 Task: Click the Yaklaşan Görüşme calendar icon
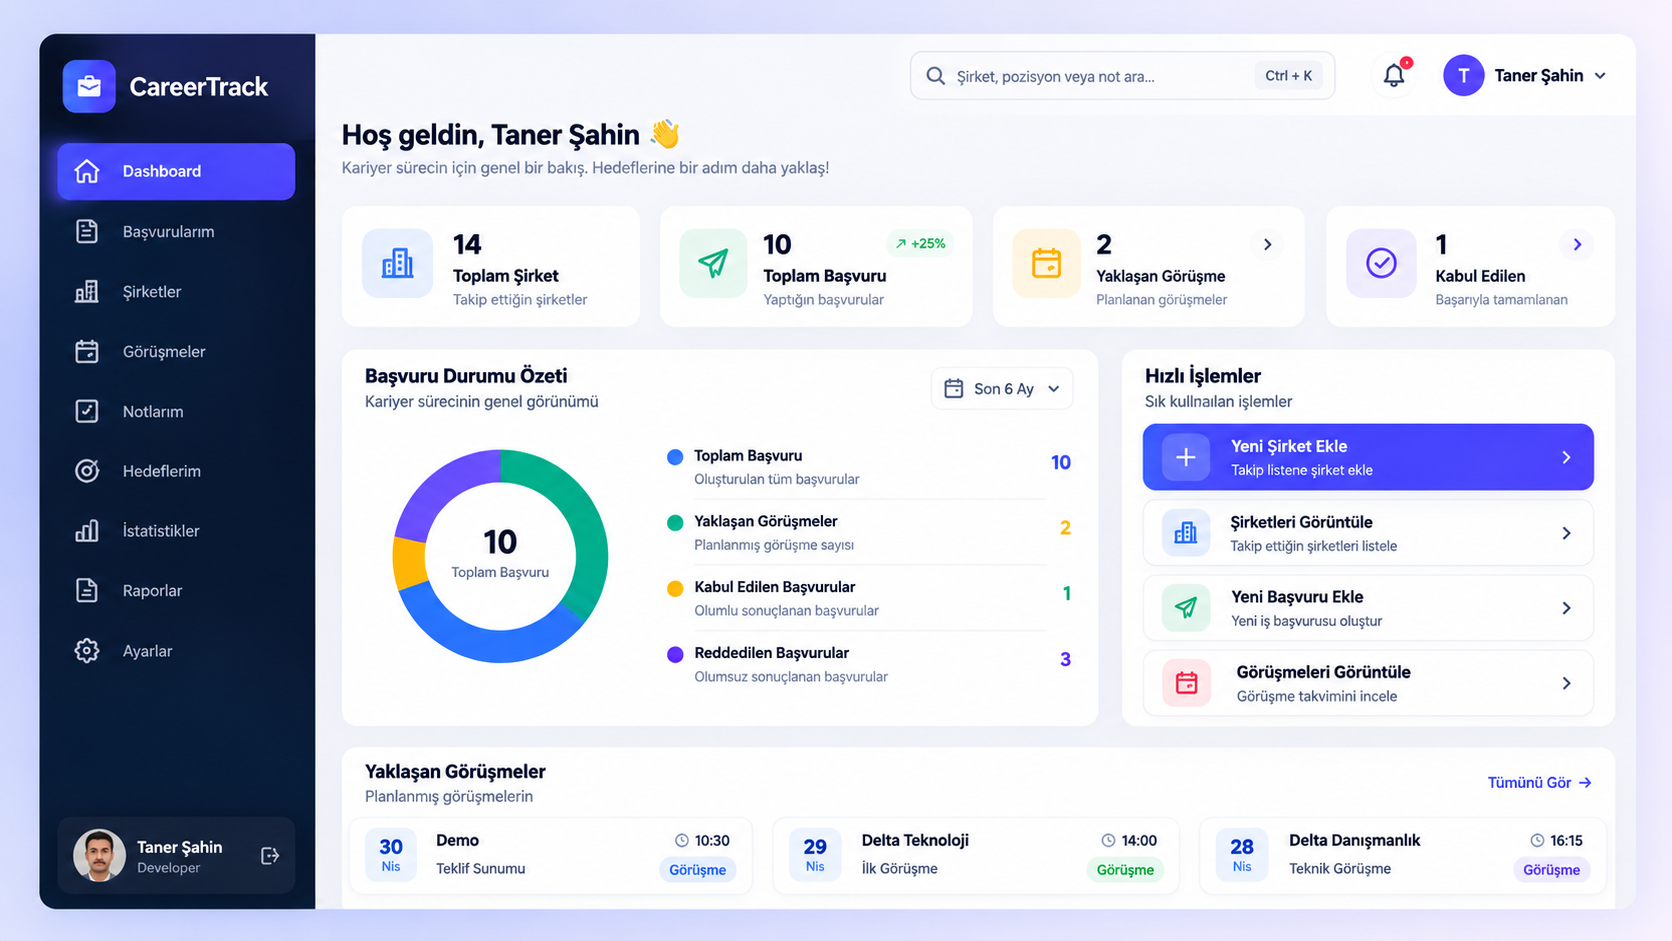[1046, 263]
